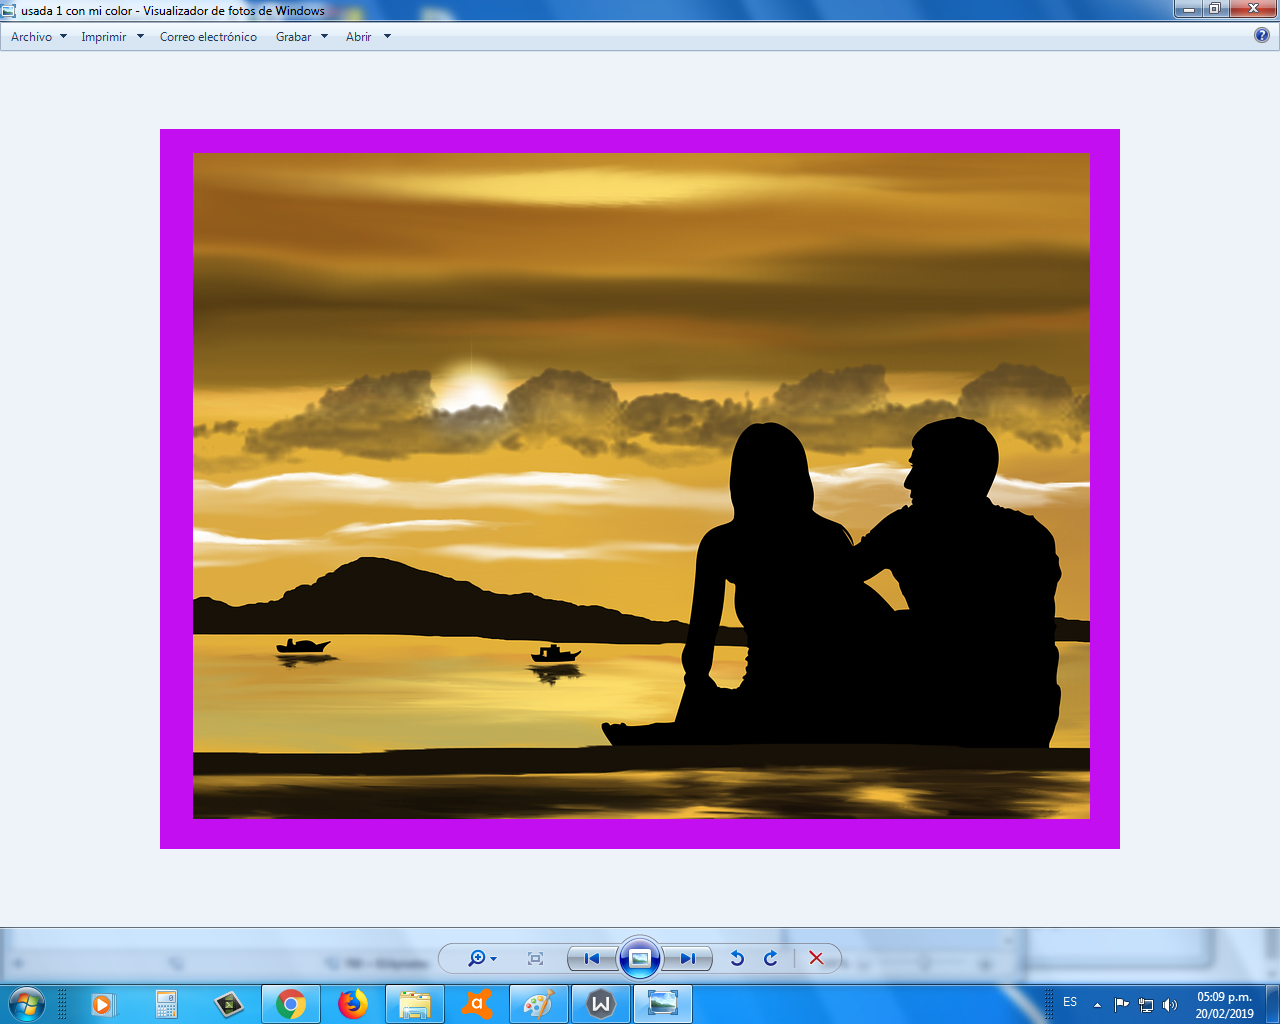Click the ES language indicator
Screen dimensions: 1280x1024
click(x=1070, y=1002)
